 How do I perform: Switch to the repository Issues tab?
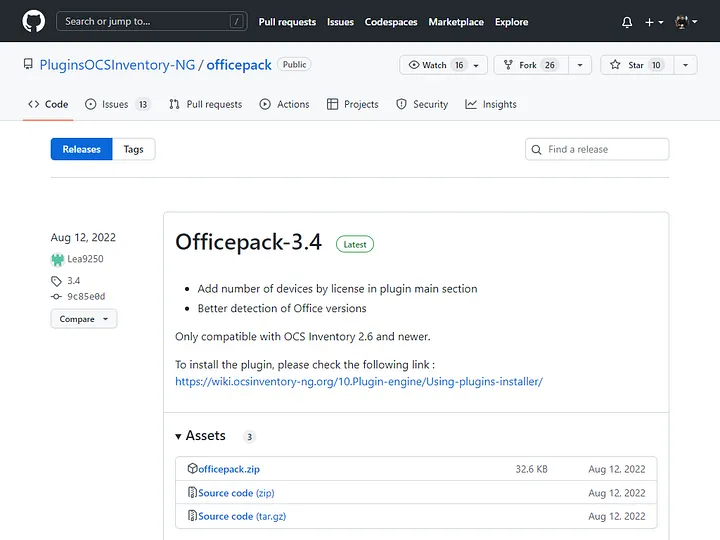point(118,104)
